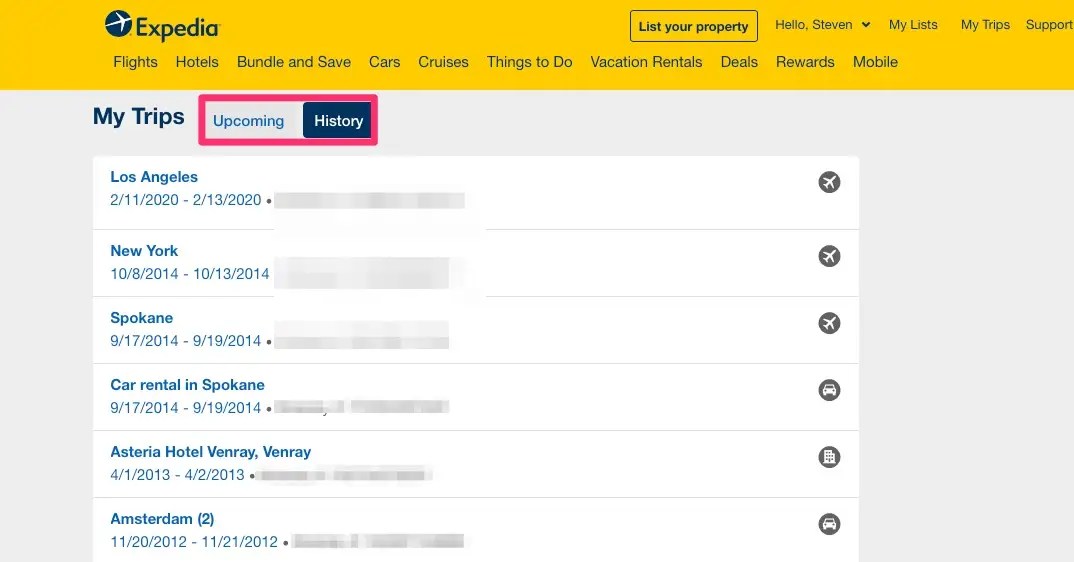Open the Rewards page

click(x=806, y=62)
